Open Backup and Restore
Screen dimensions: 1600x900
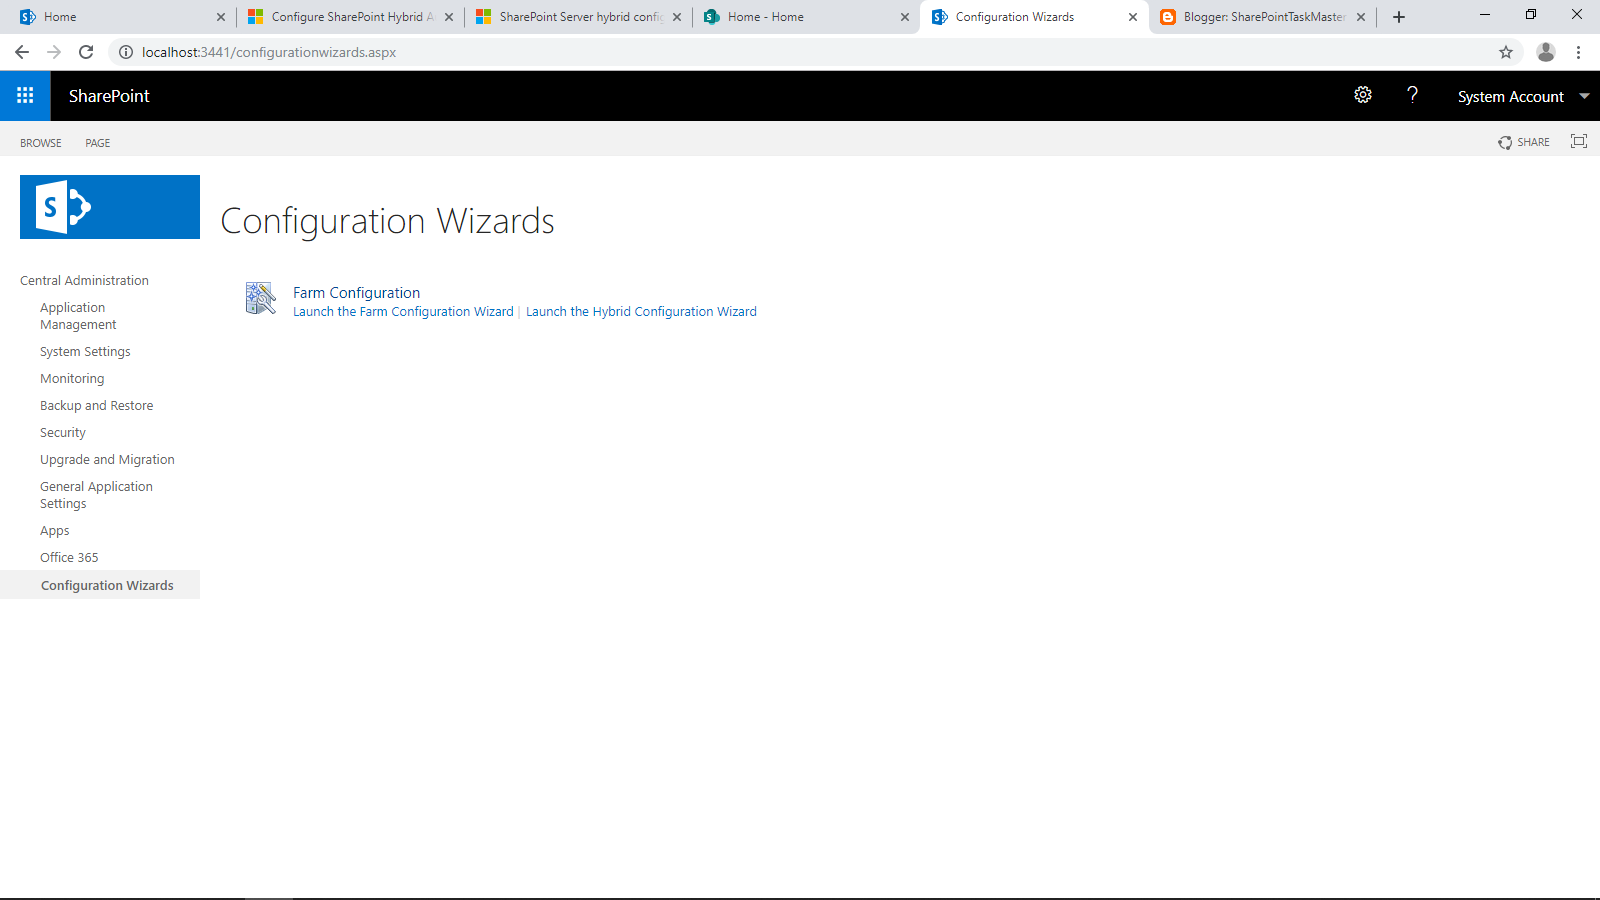96,406
